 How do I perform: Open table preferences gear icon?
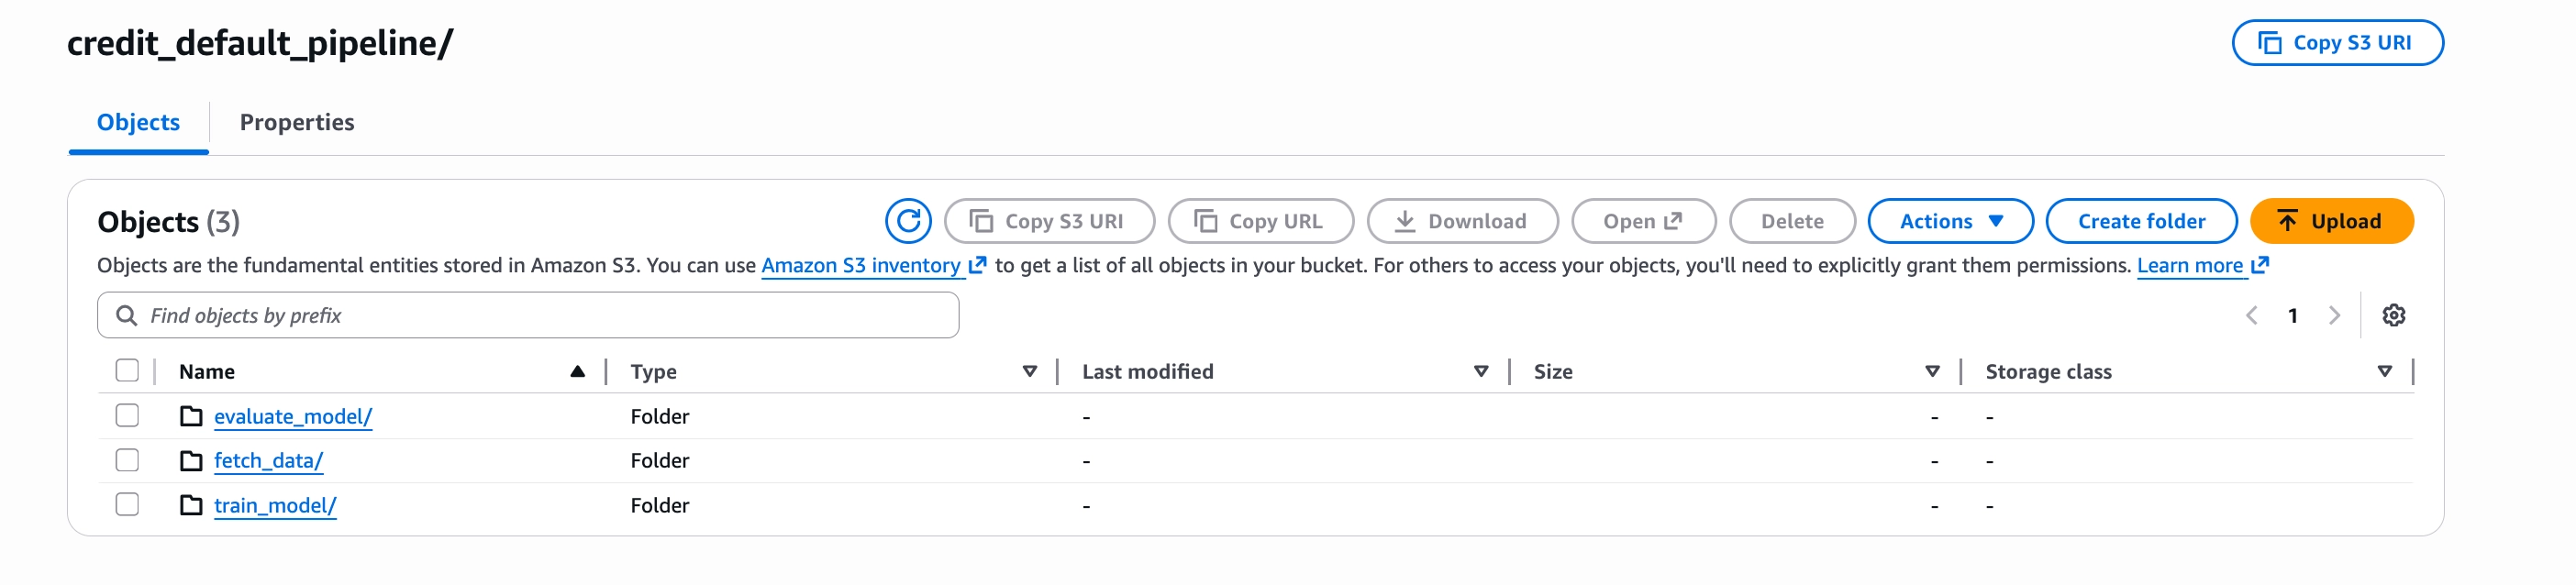(x=2393, y=316)
